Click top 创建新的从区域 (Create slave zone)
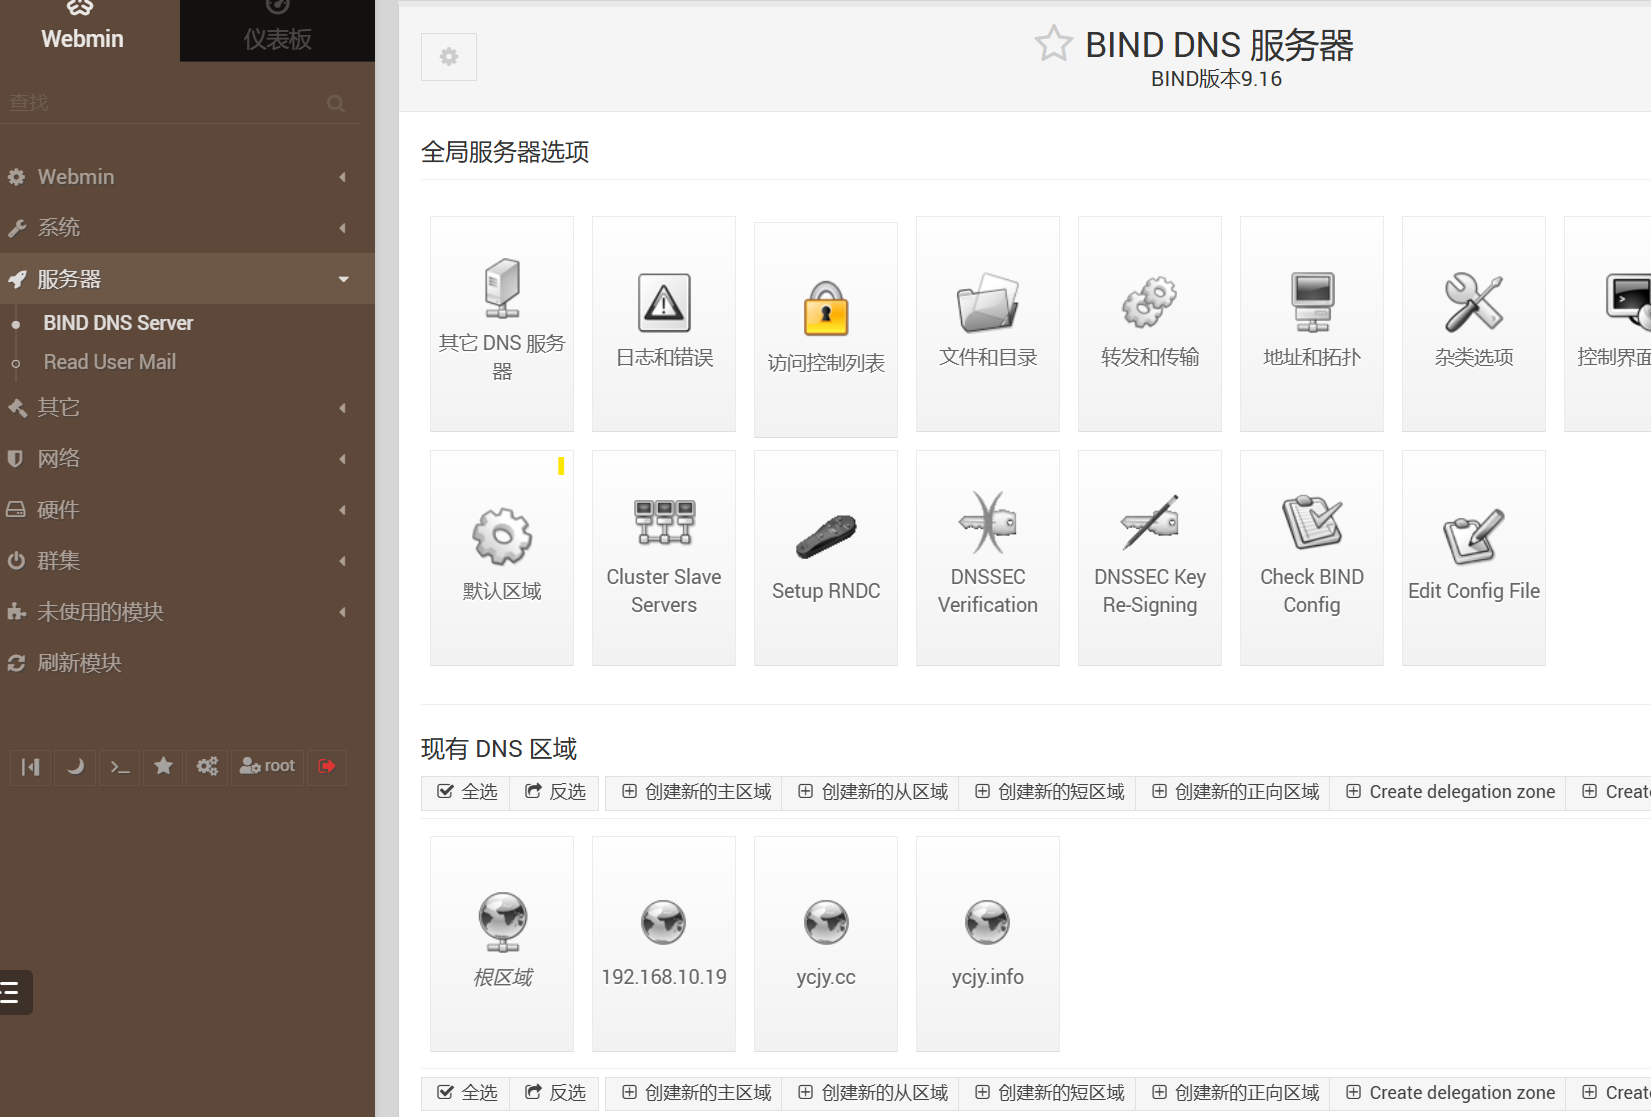1651x1117 pixels. point(872,792)
